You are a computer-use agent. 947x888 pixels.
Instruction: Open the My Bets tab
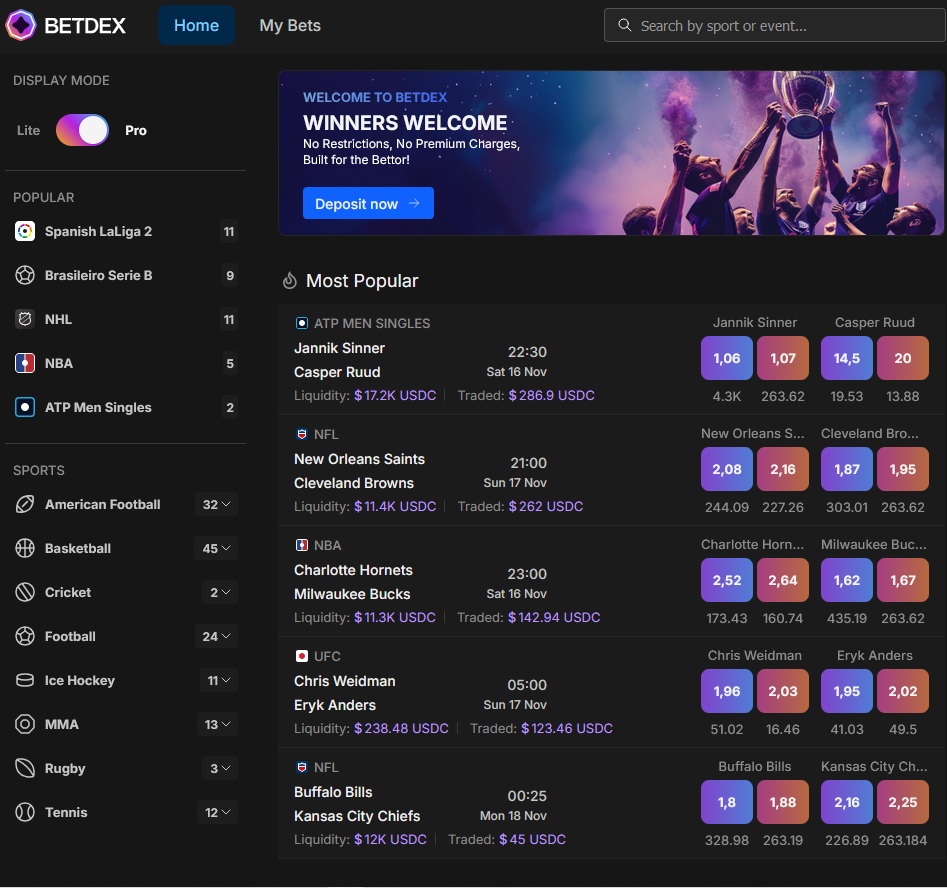(290, 25)
